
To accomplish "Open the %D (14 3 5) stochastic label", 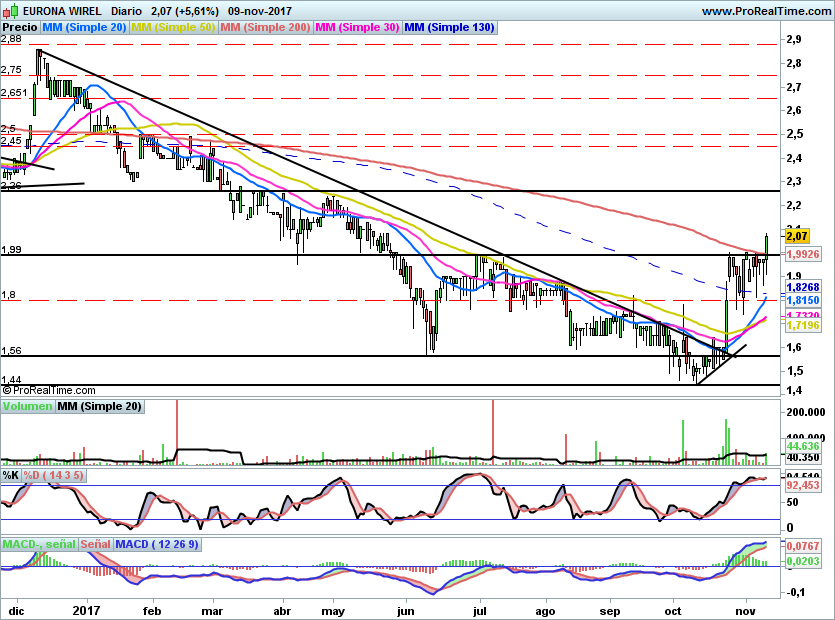I will tap(53, 475).
